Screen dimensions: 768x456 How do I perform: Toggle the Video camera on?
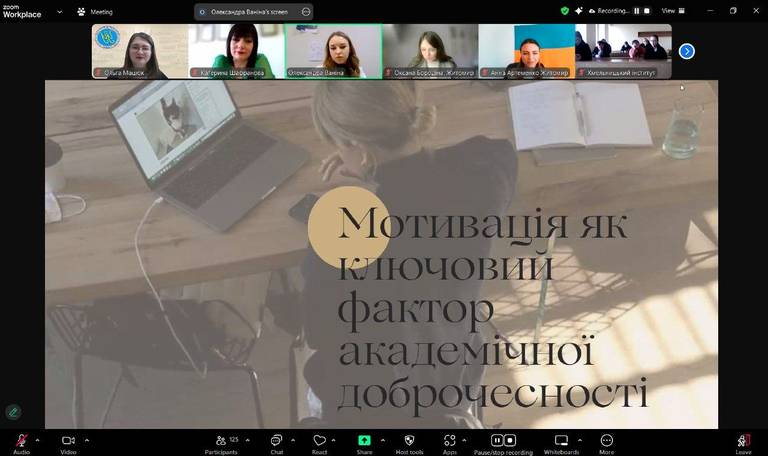coord(68,441)
